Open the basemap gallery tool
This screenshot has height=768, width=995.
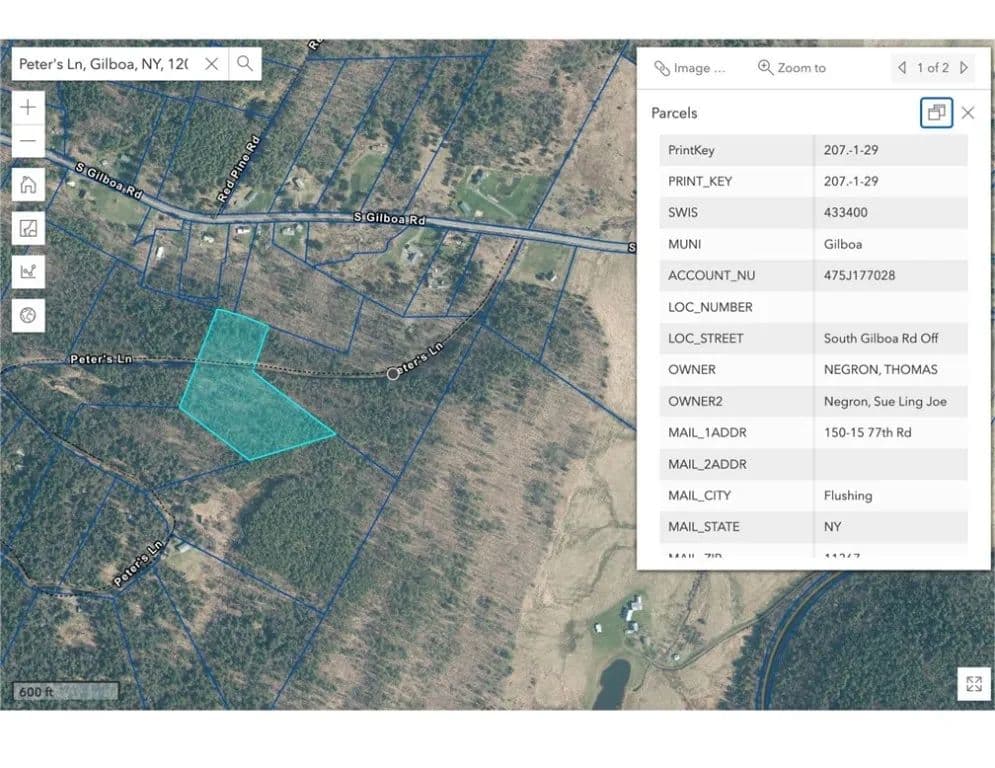[28, 228]
